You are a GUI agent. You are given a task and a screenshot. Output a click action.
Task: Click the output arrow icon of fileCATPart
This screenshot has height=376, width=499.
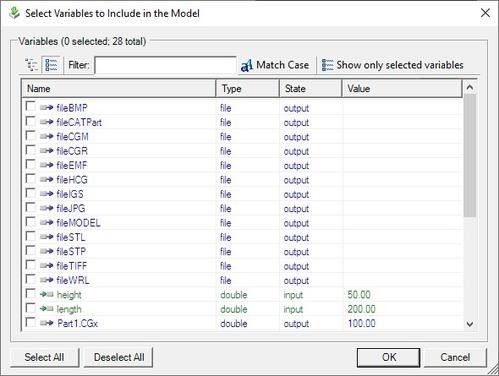tap(46, 122)
